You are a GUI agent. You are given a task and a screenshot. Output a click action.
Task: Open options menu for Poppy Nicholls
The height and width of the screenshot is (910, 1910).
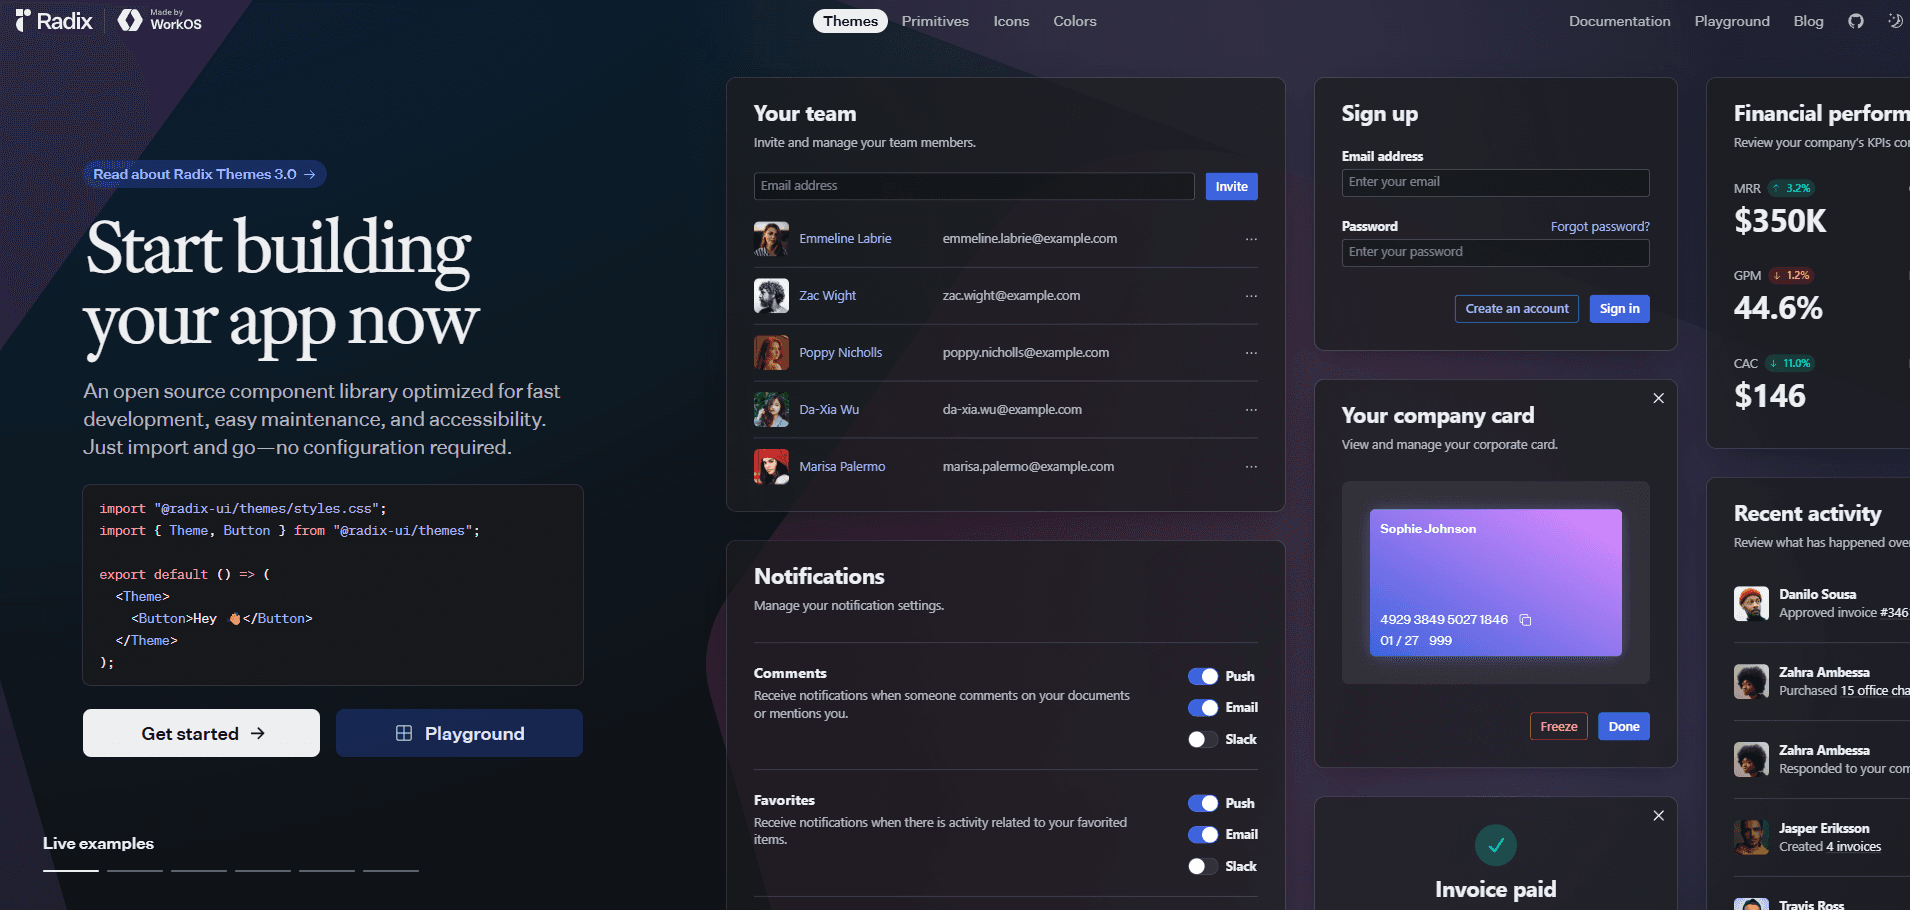point(1251,353)
